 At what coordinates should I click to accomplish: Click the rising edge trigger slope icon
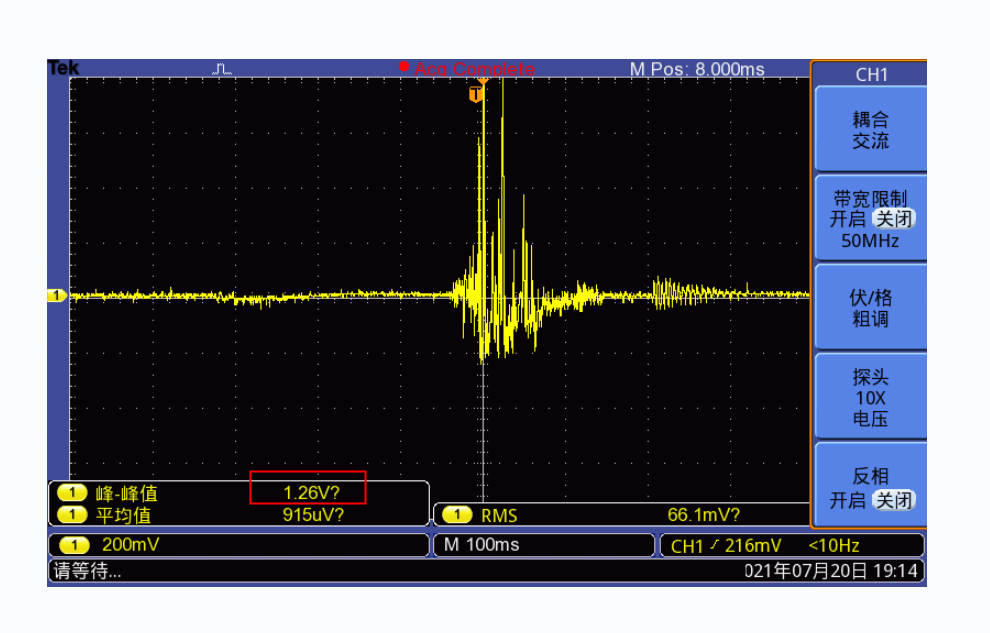point(714,544)
